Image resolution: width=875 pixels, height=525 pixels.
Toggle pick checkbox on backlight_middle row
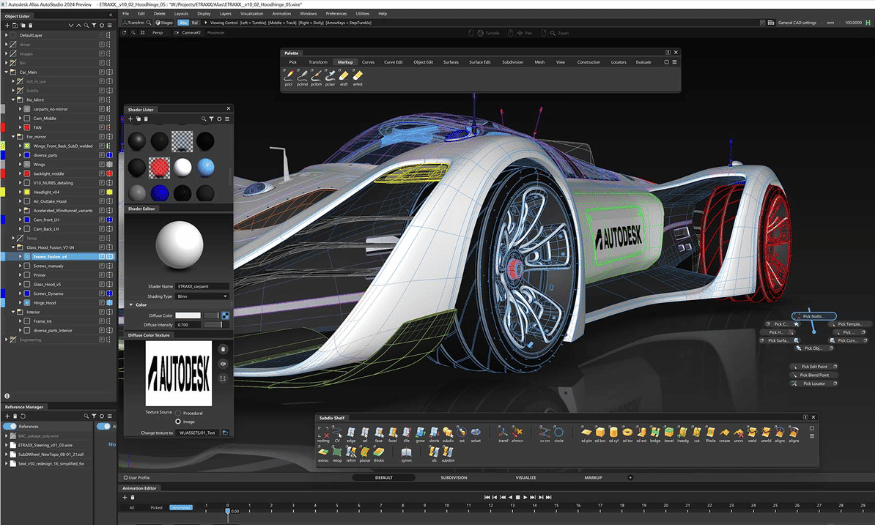(x=102, y=174)
